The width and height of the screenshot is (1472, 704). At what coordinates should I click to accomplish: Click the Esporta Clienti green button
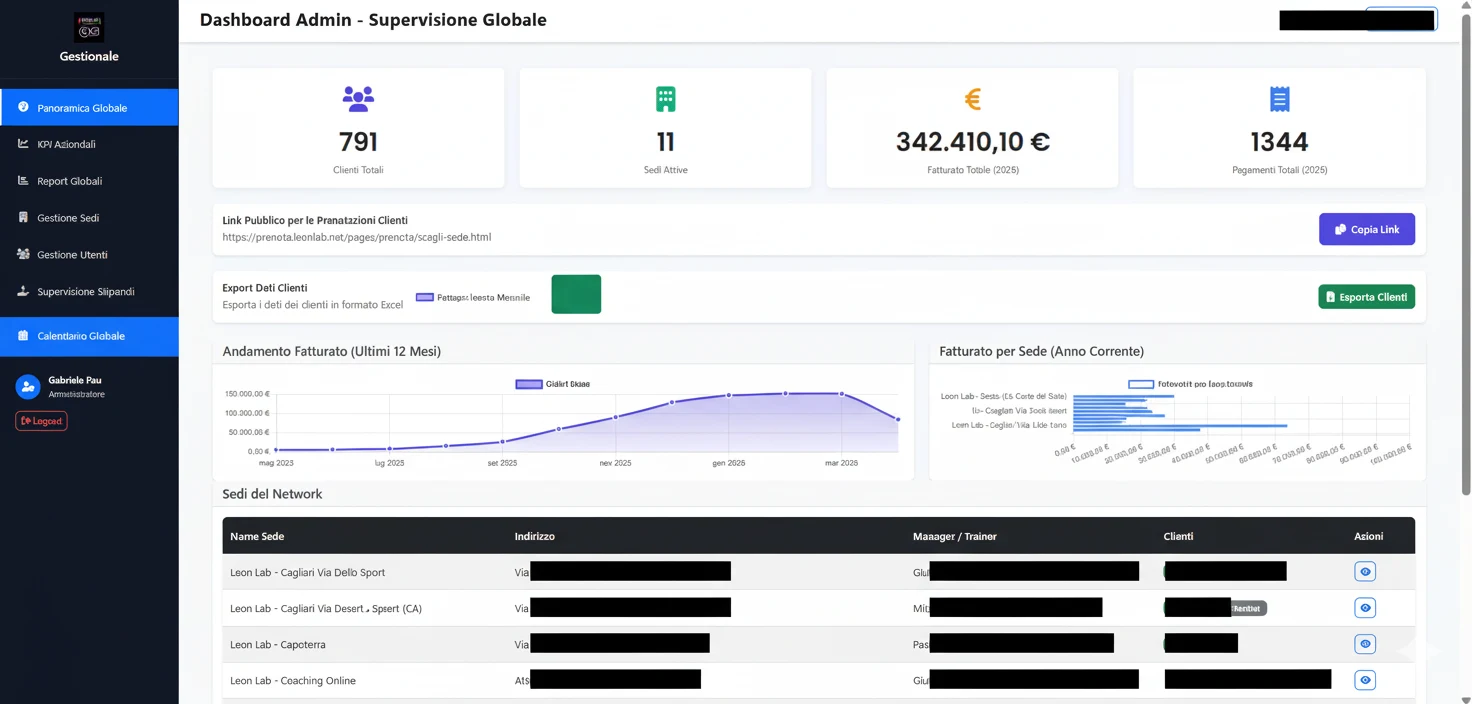1366,296
